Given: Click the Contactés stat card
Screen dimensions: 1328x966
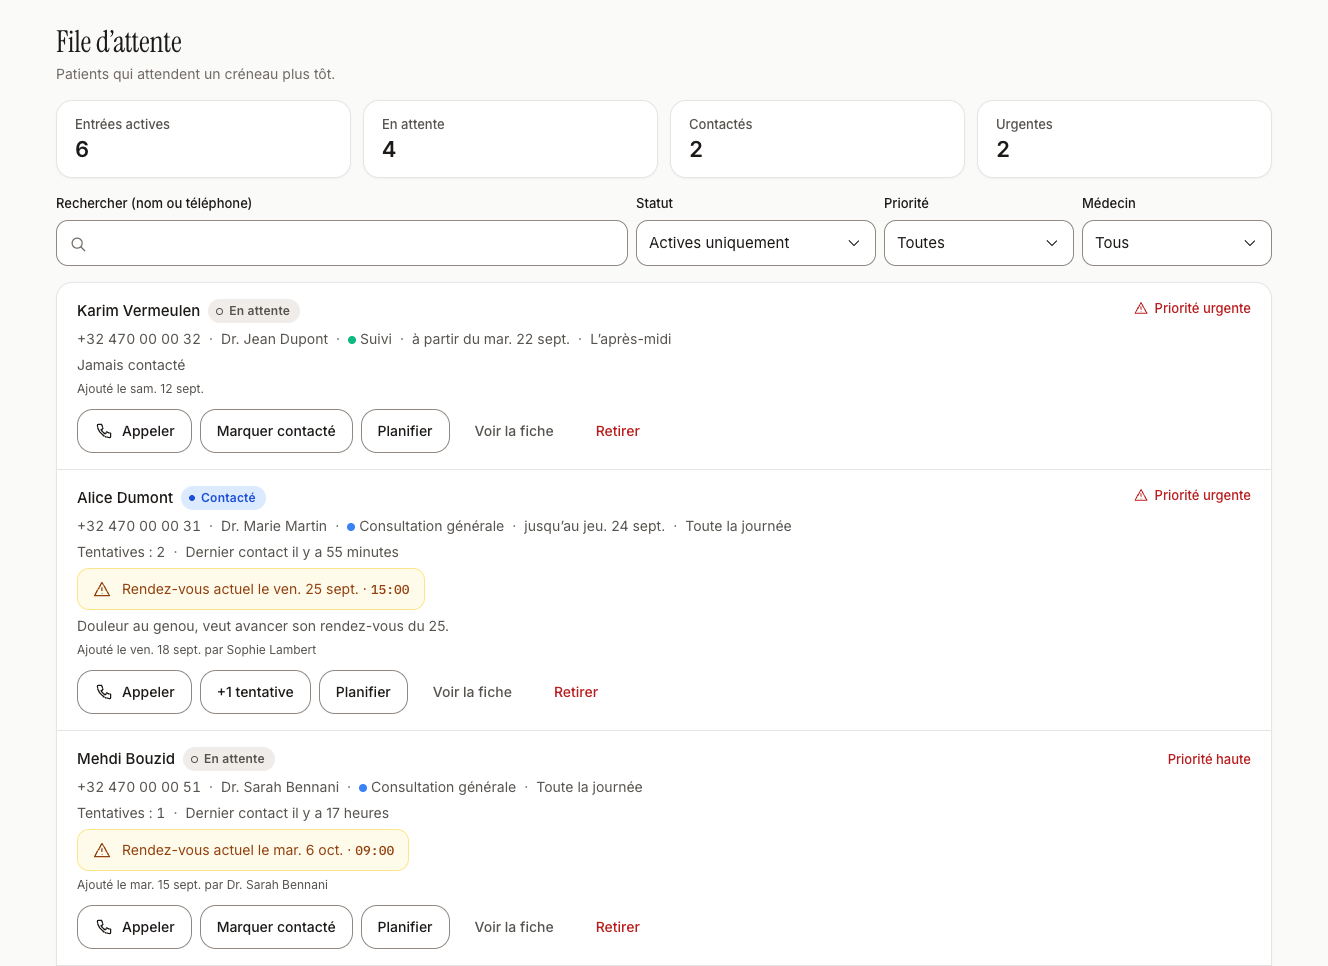Looking at the screenshot, I should coord(817,139).
